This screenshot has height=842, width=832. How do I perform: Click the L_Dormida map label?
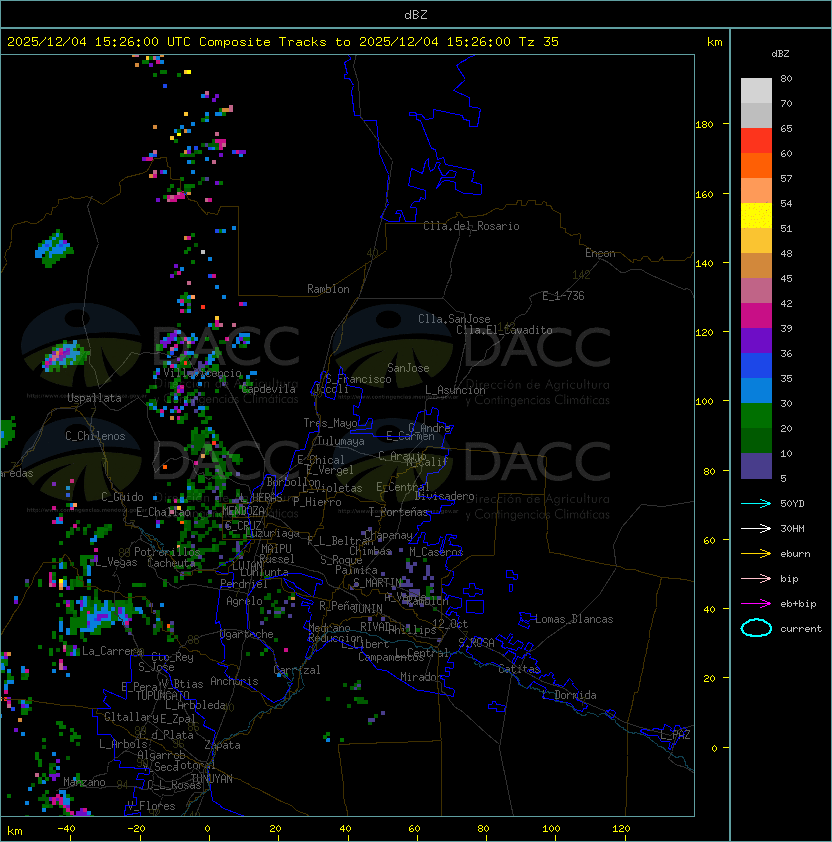coord(569,695)
